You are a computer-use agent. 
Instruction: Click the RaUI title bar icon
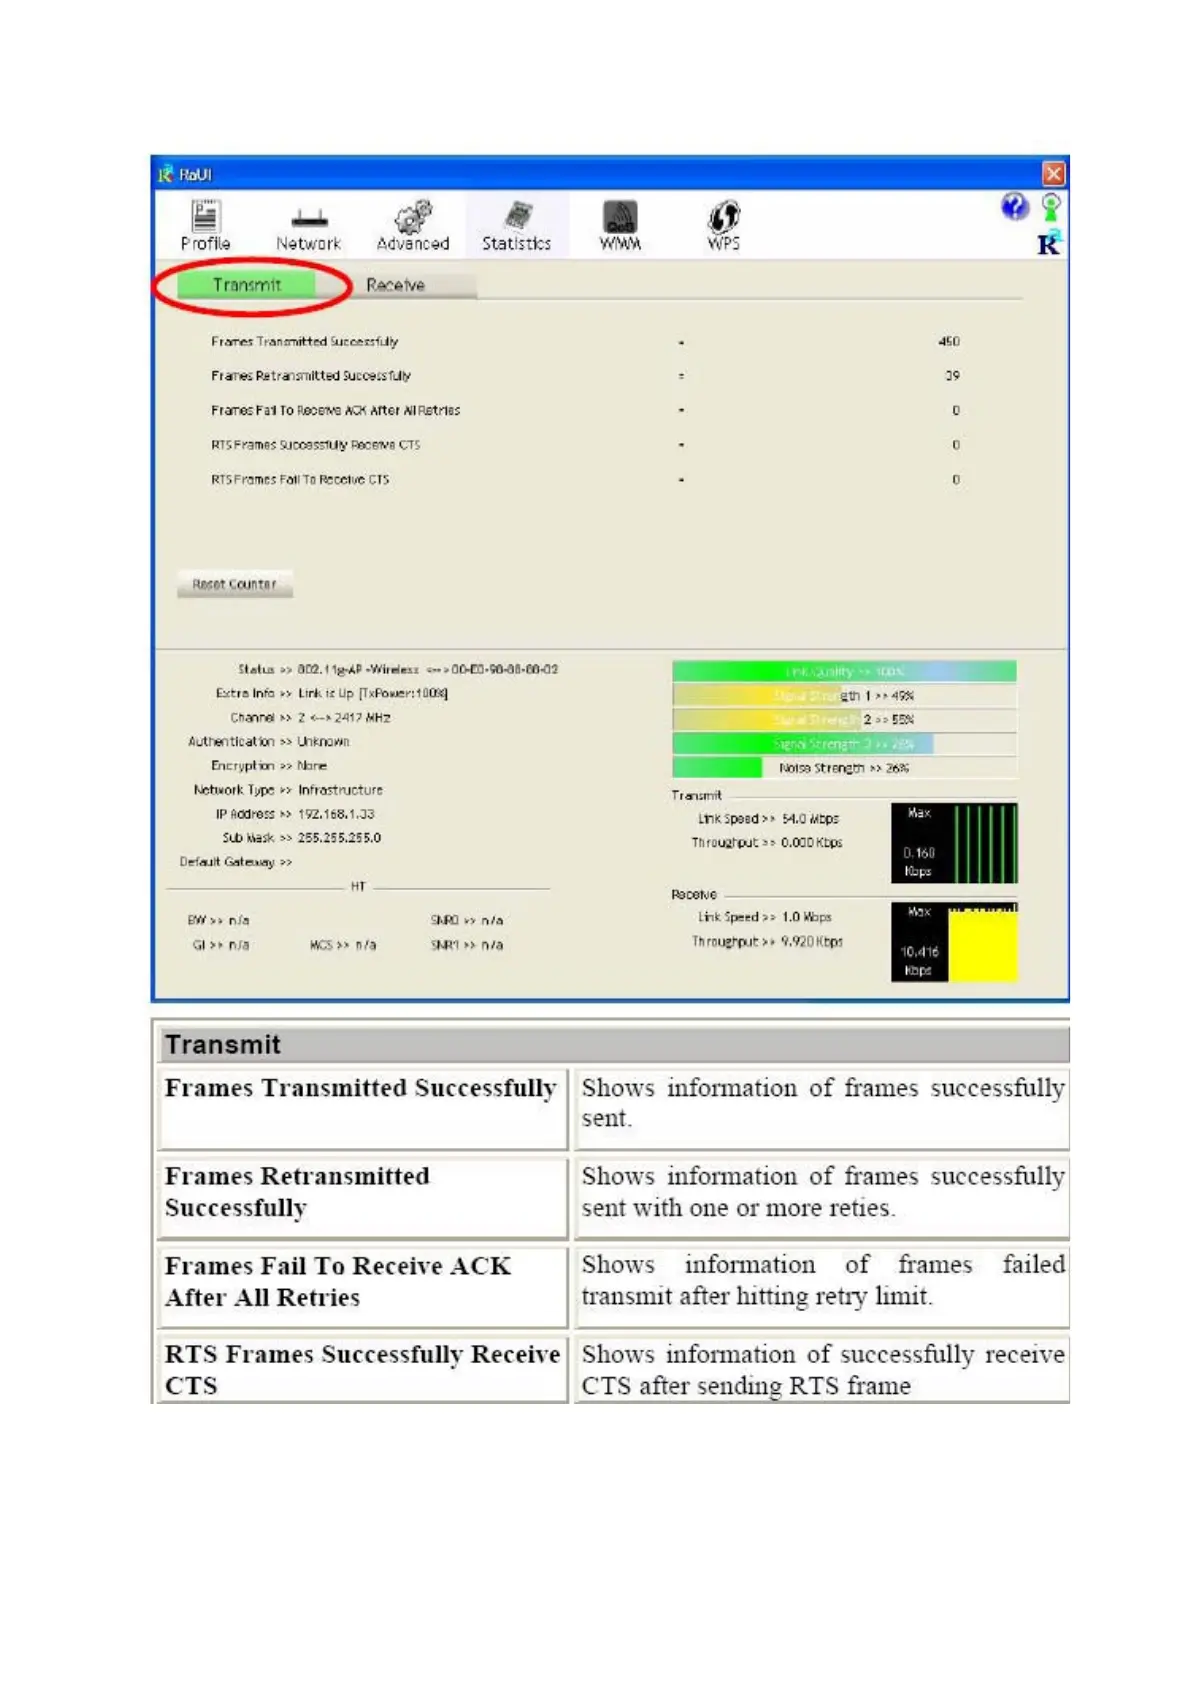pyautogui.click(x=166, y=174)
